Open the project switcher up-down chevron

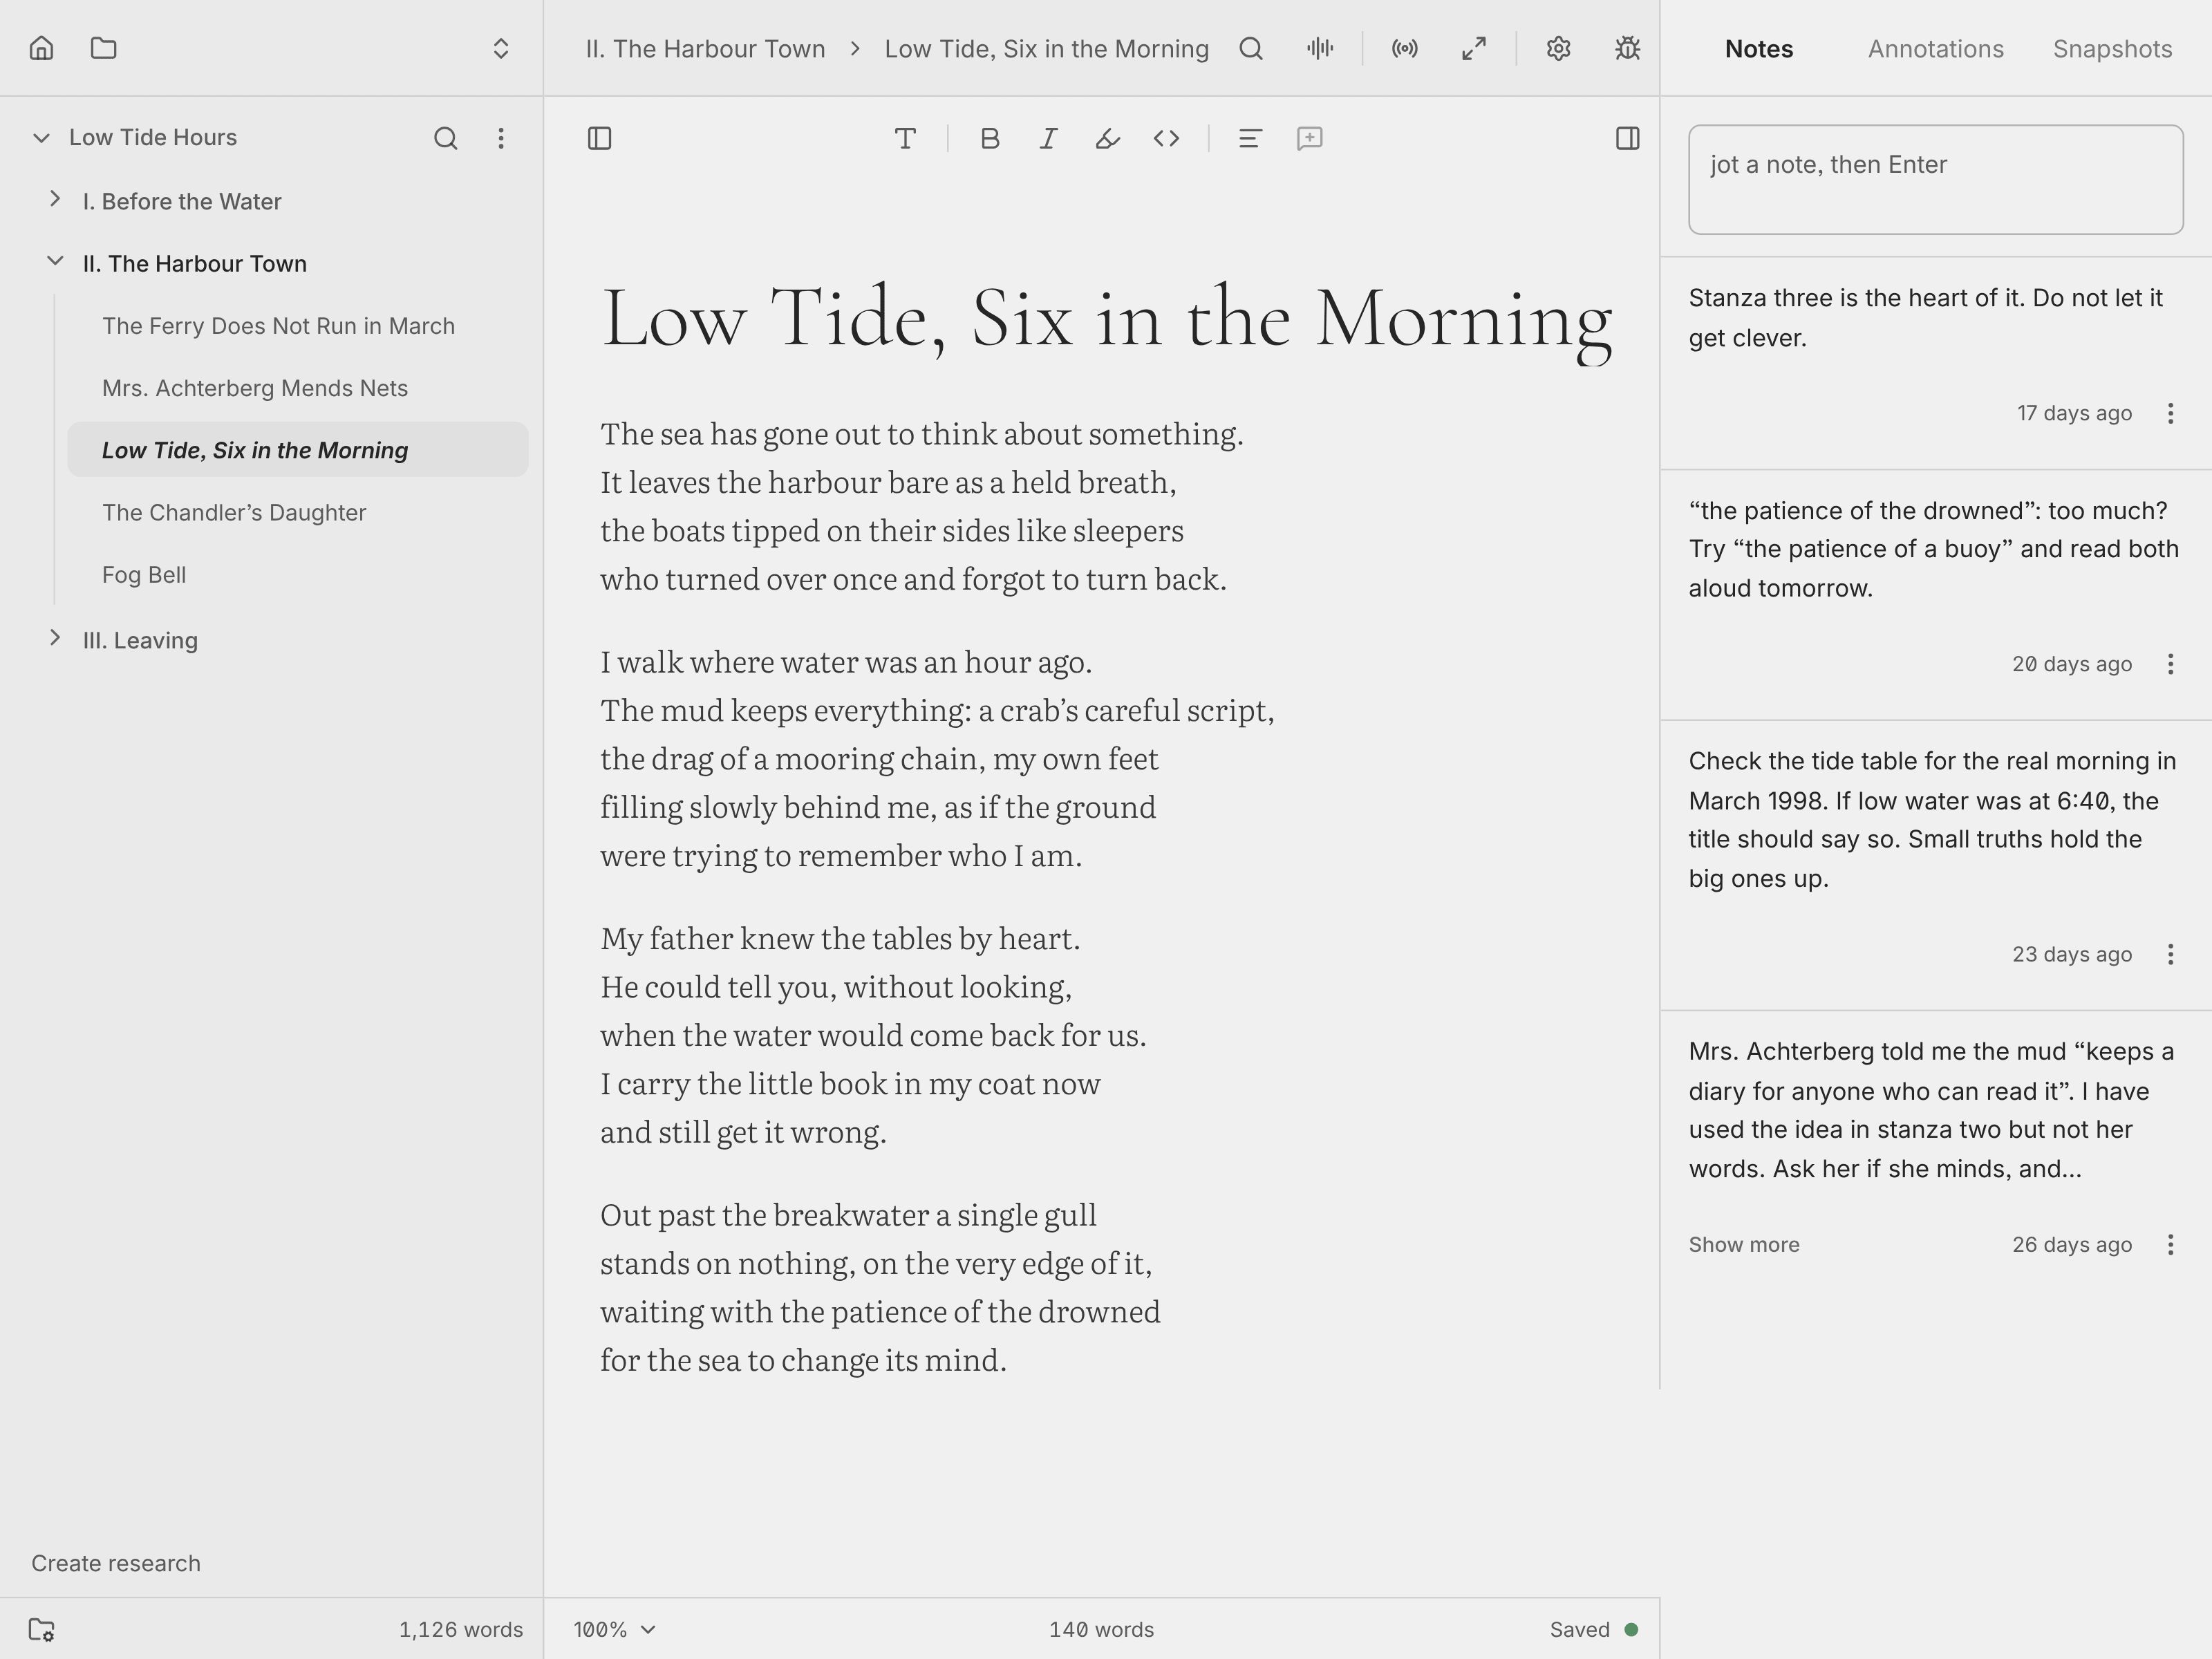[501, 48]
